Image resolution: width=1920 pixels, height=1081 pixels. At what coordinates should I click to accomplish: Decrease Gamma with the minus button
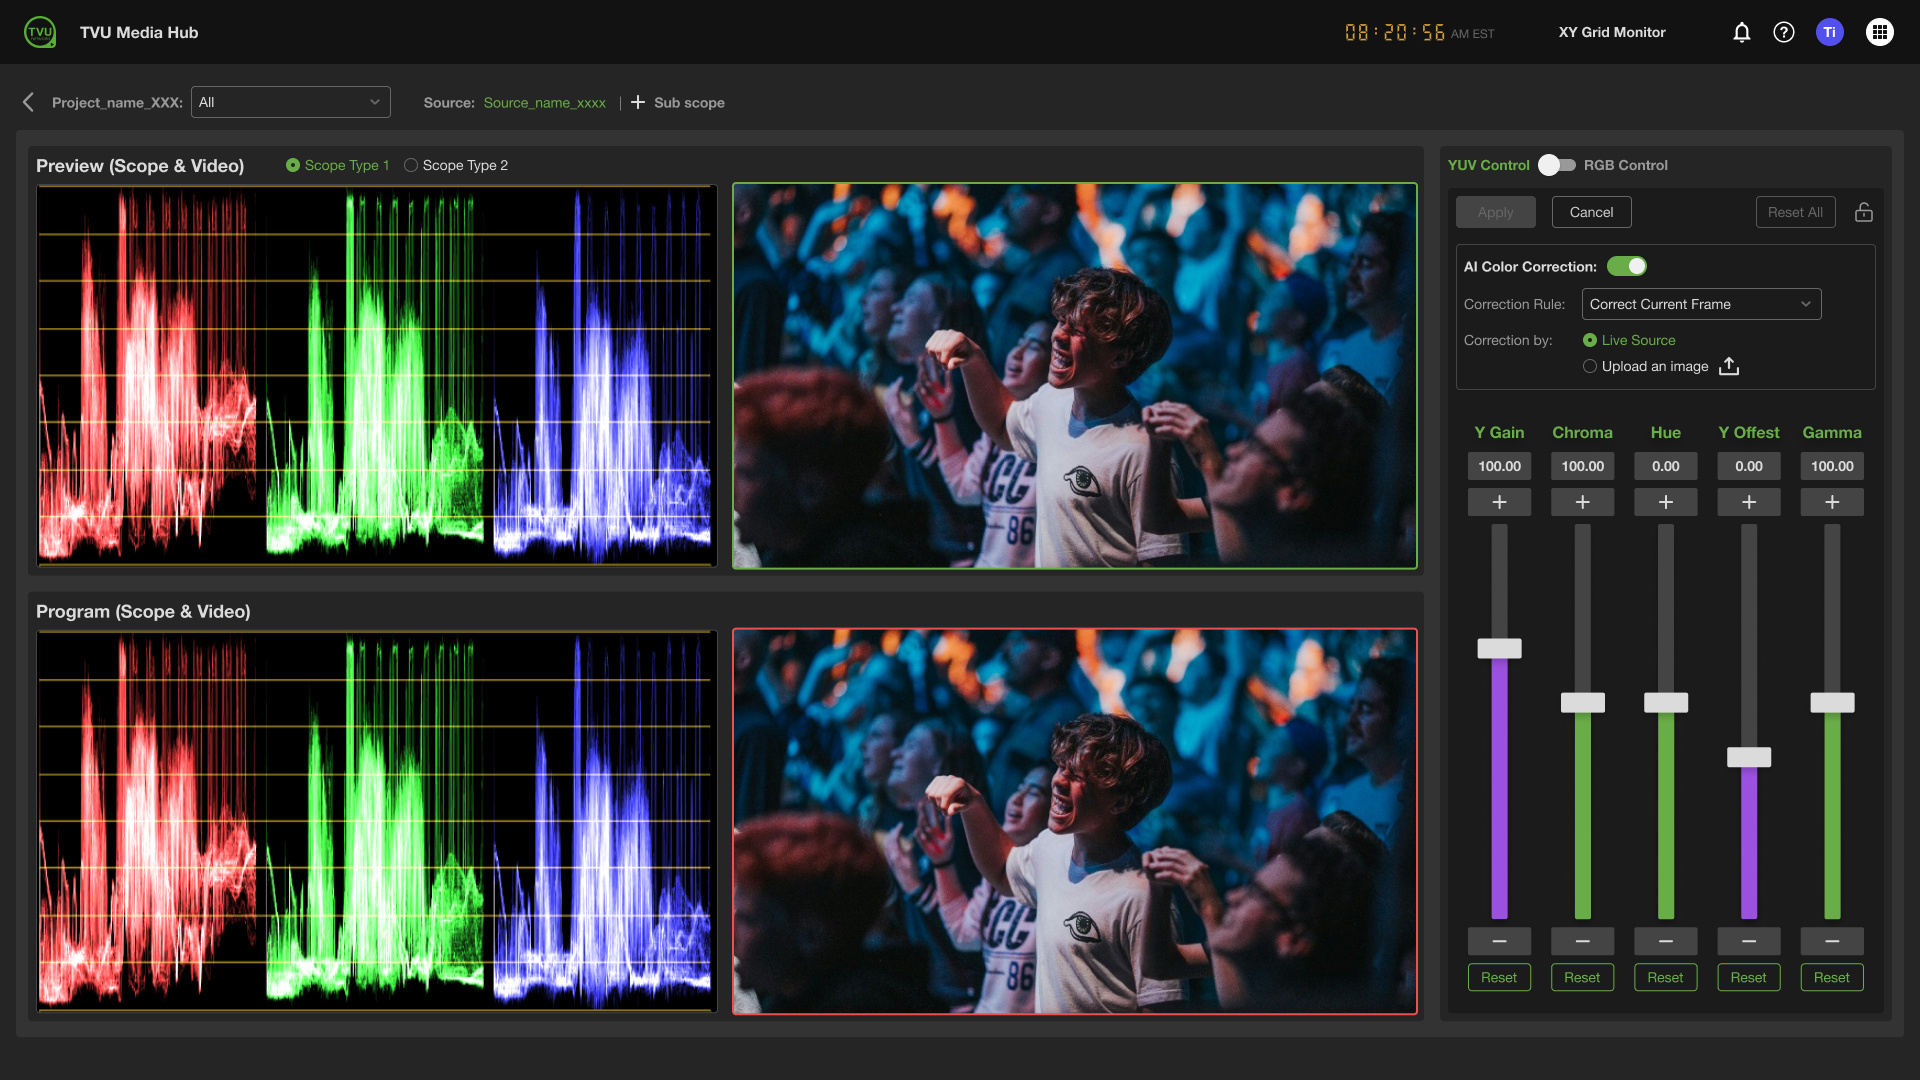coord(1832,941)
